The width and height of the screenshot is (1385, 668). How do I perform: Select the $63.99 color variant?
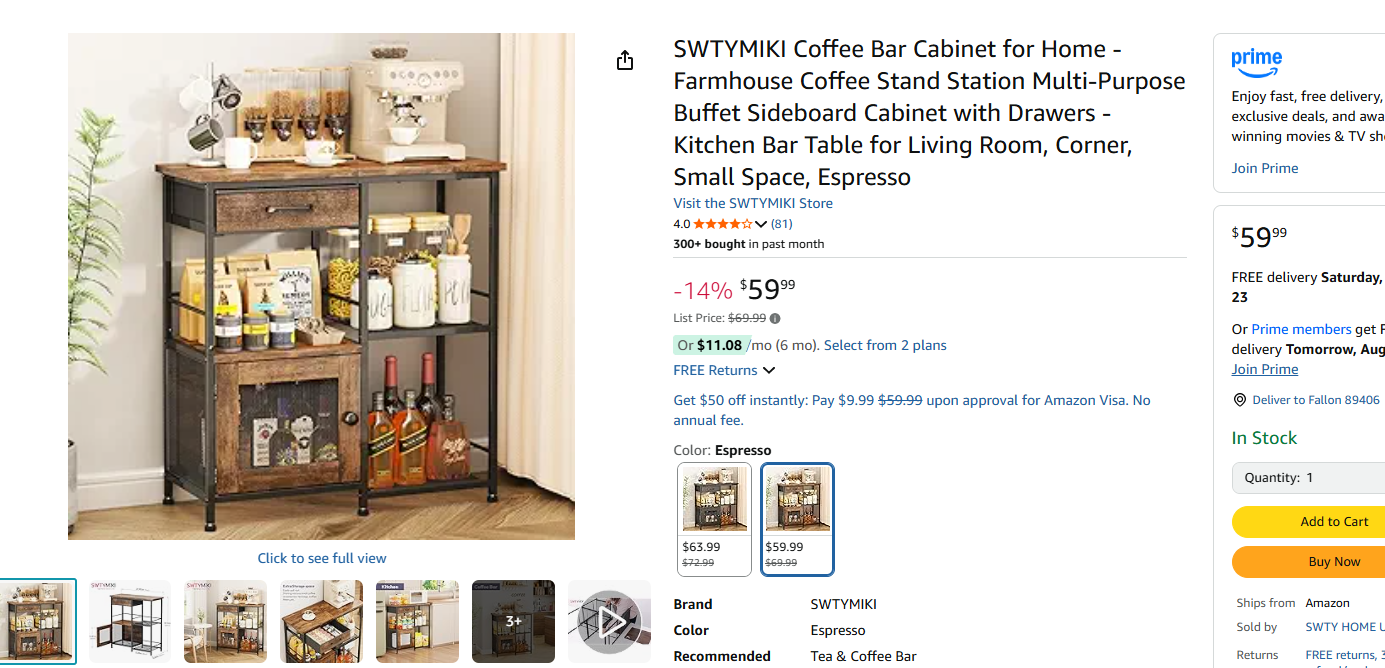click(x=714, y=519)
